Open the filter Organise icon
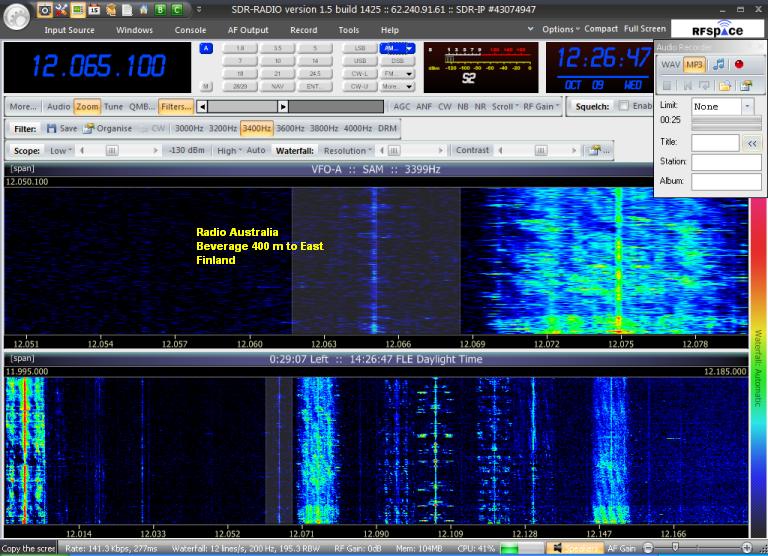The height and width of the screenshot is (556, 768). (89, 128)
